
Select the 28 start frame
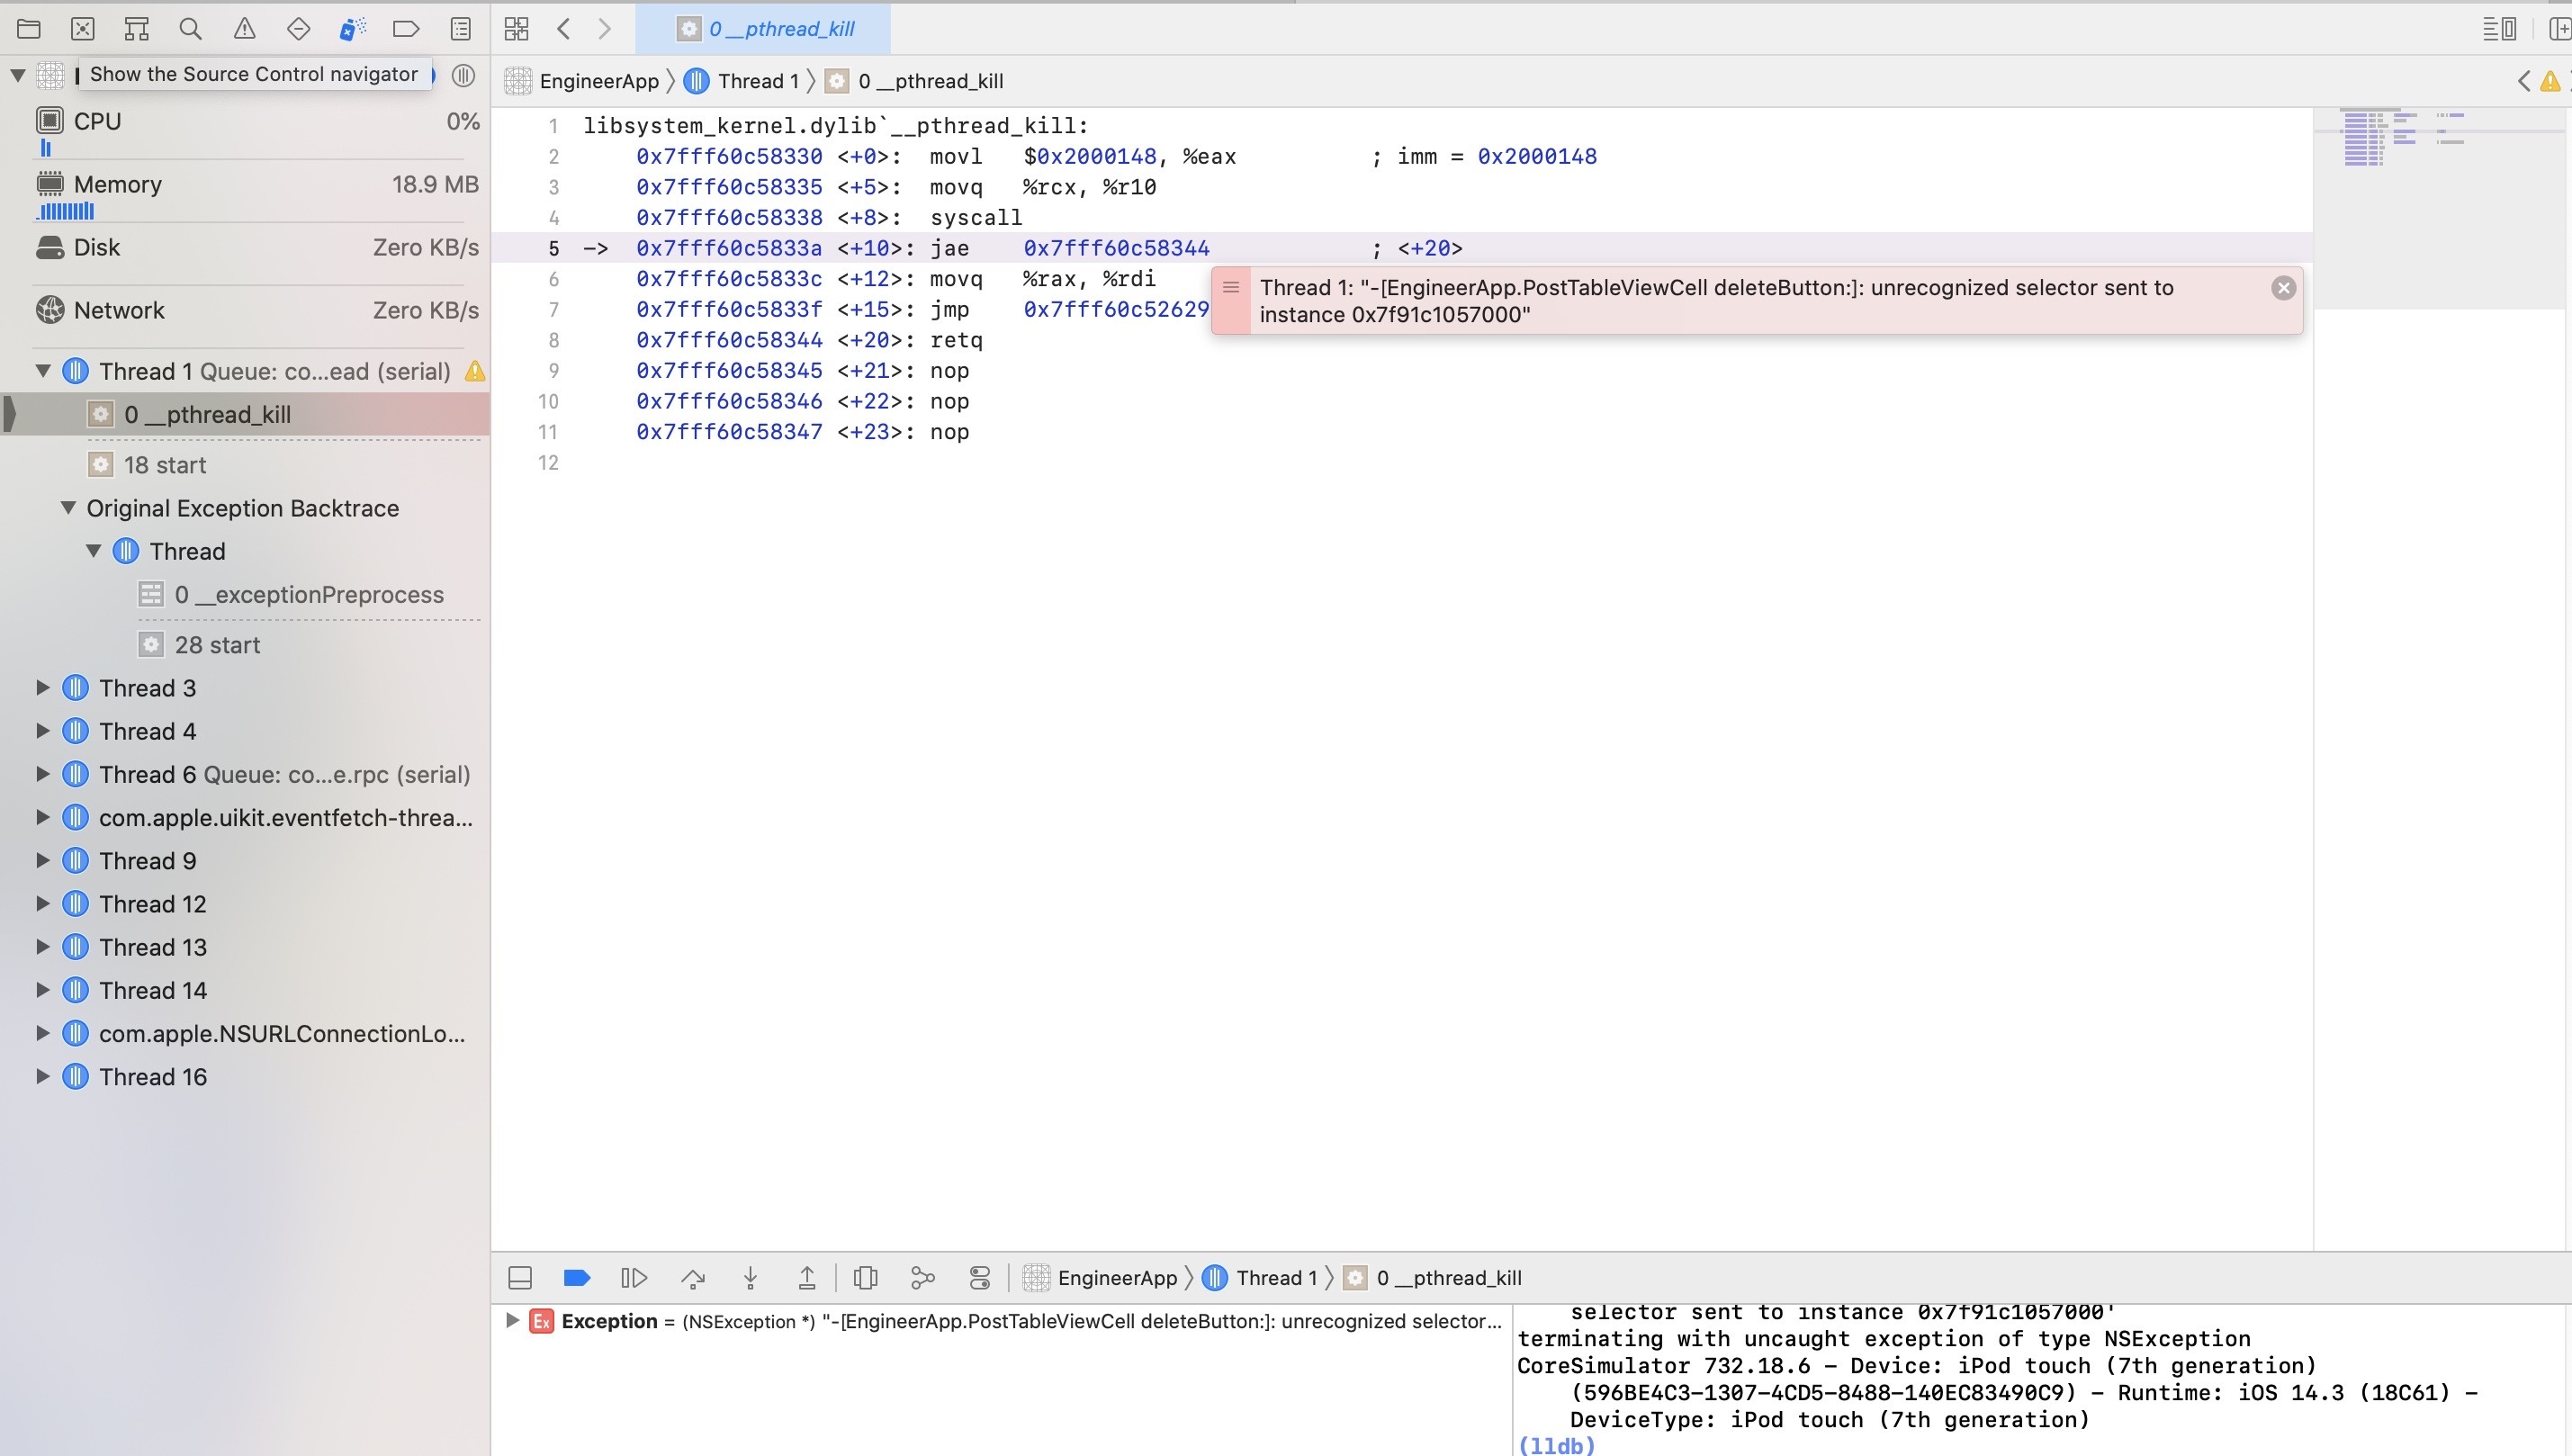pos(246,645)
